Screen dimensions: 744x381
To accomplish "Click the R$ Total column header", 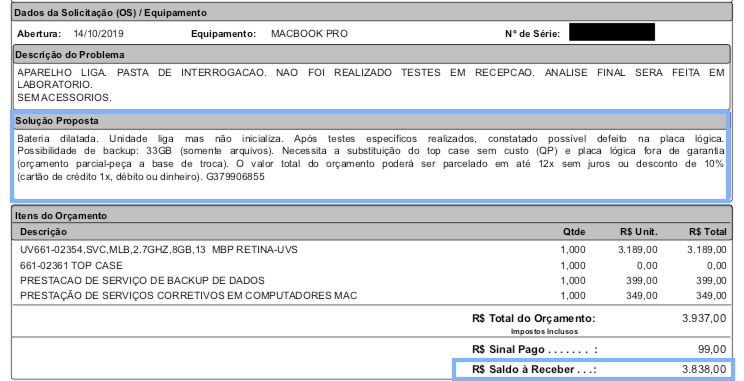I will tap(707, 232).
